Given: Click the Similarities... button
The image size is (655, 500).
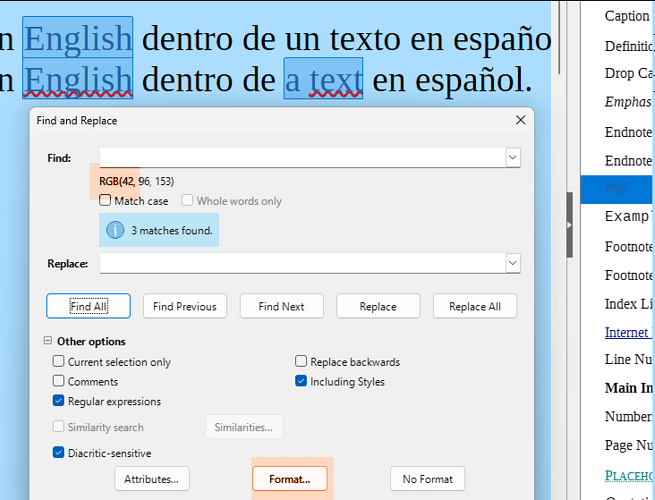Looking at the screenshot, I should 244,427.
